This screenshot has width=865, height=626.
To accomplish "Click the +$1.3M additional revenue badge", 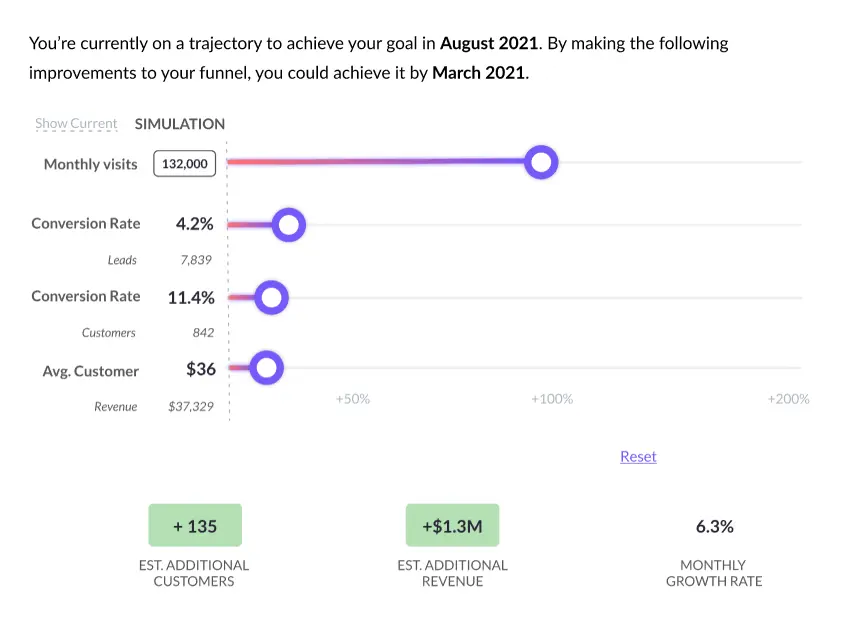I will coord(452,525).
